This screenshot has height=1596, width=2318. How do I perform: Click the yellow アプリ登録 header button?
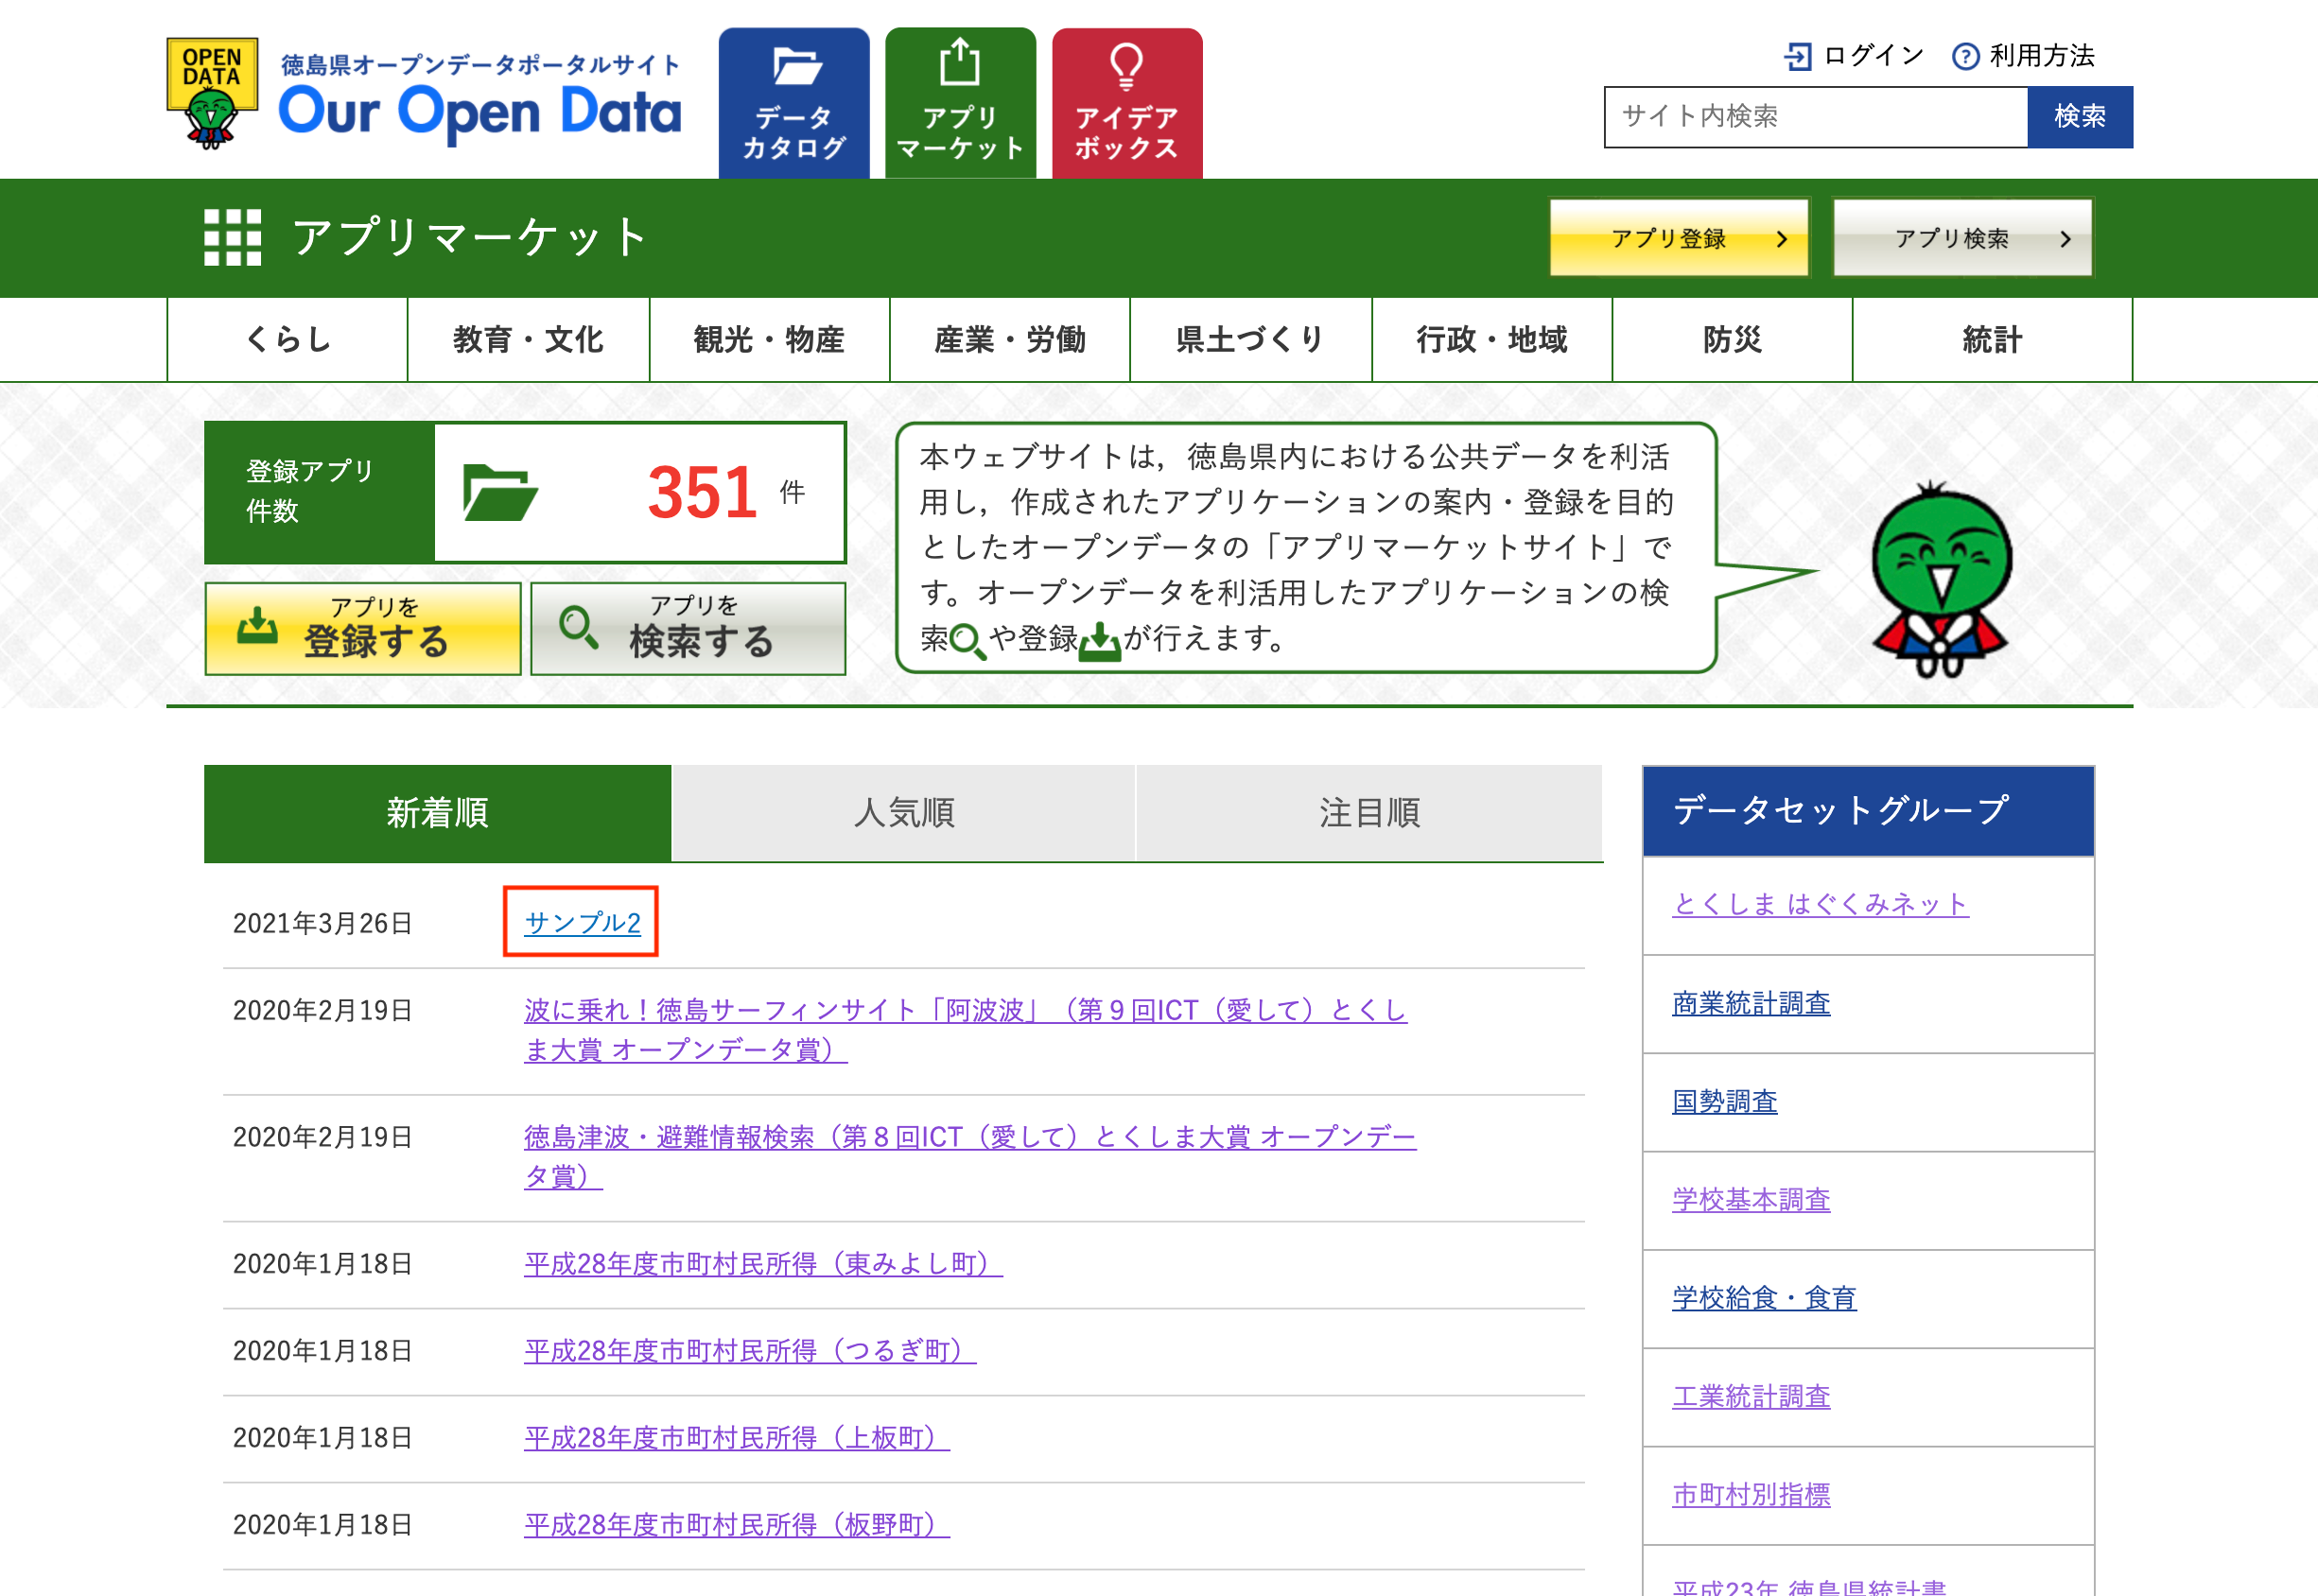pyautogui.click(x=1679, y=238)
